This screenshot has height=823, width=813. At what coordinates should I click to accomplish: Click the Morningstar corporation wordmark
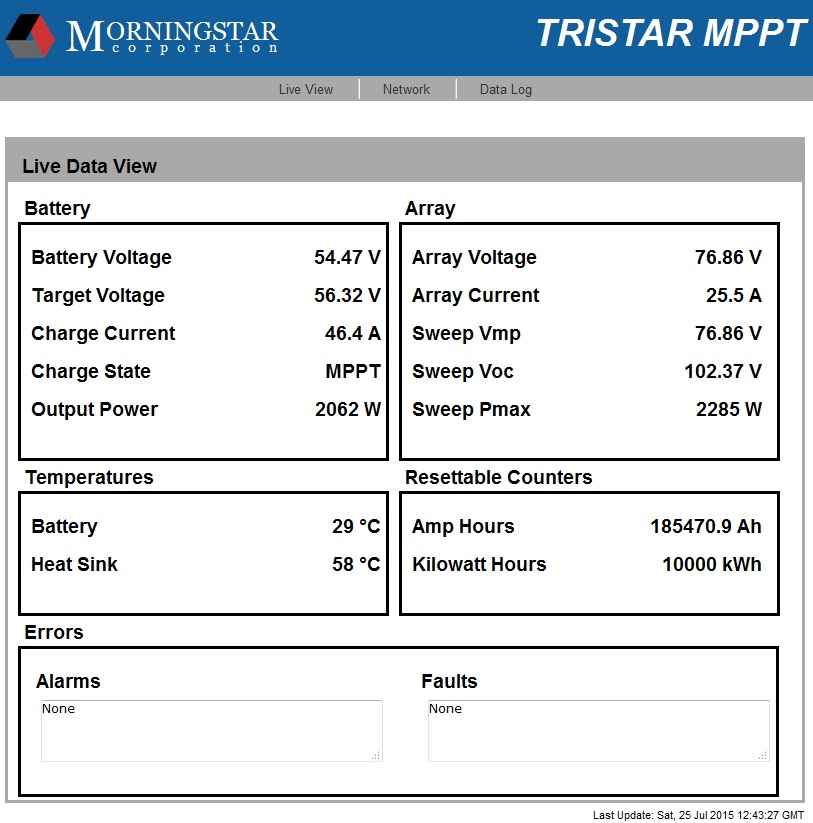[x=172, y=36]
